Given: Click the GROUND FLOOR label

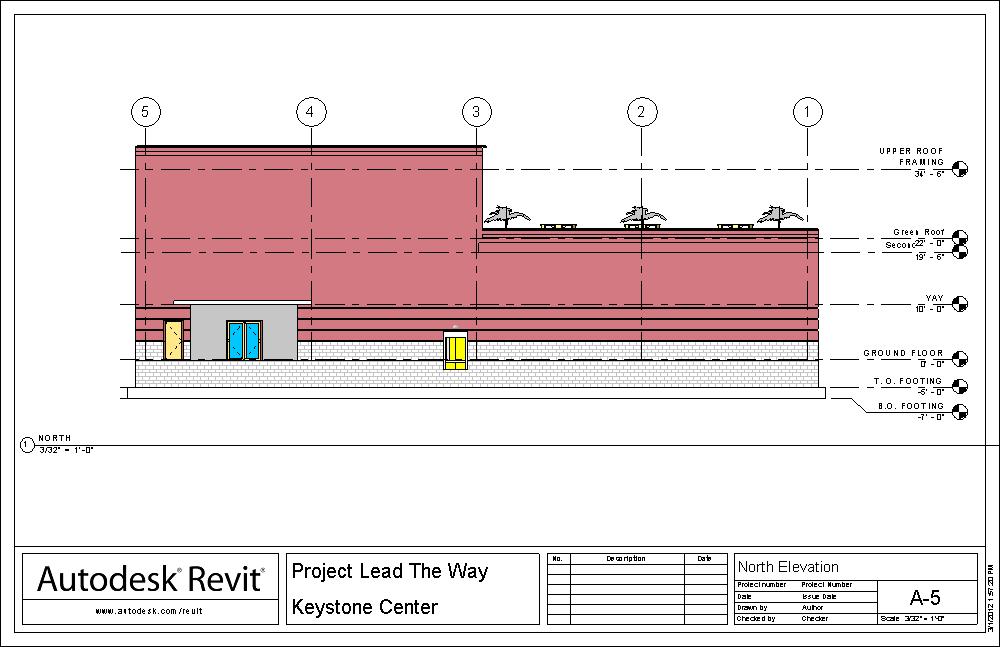Looking at the screenshot, I should tap(903, 353).
